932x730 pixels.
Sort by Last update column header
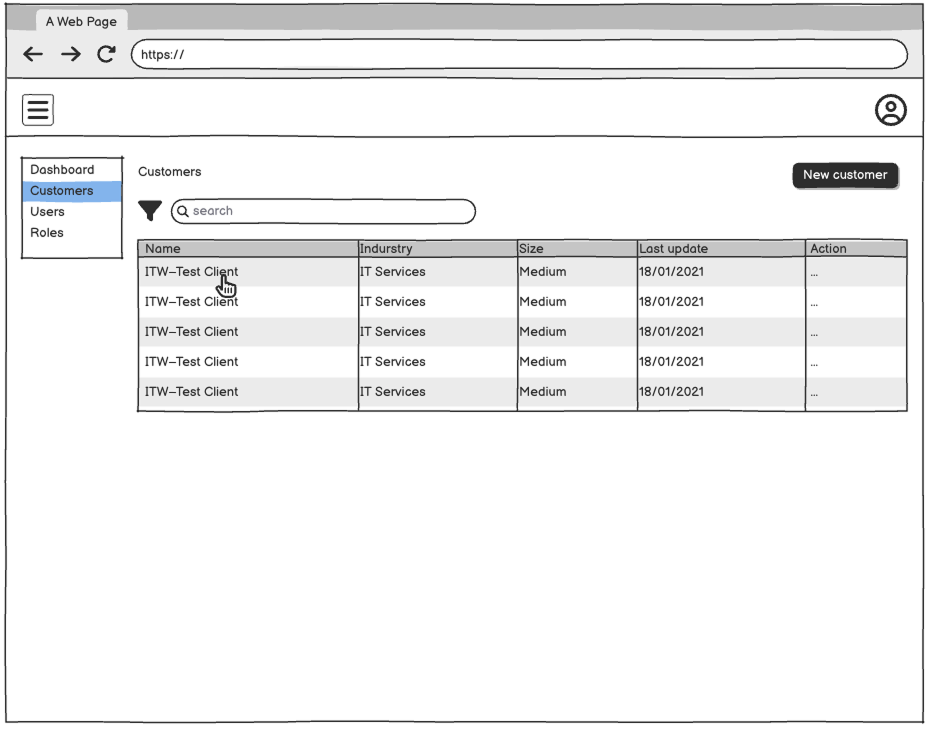673,249
